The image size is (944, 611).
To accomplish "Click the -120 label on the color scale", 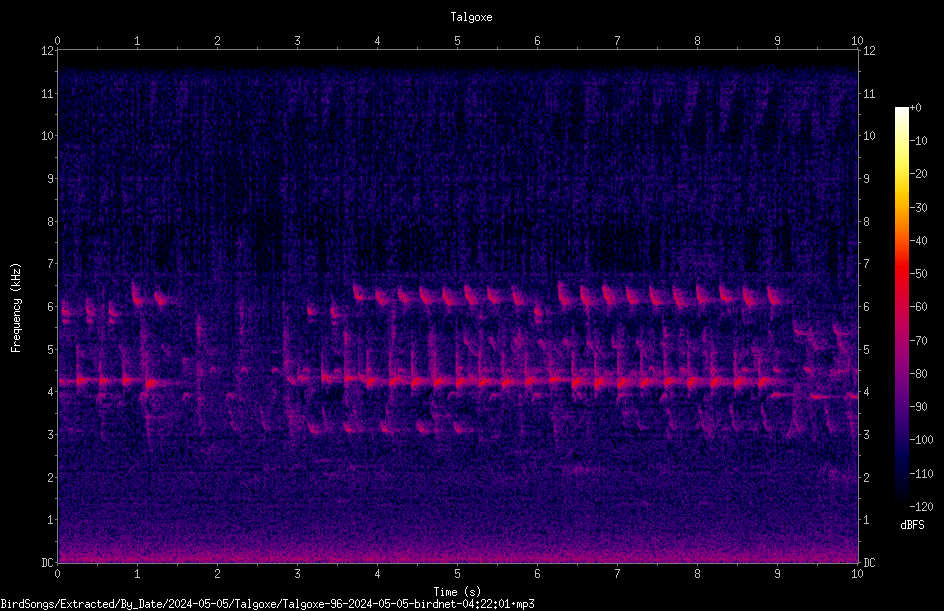I will pos(922,506).
